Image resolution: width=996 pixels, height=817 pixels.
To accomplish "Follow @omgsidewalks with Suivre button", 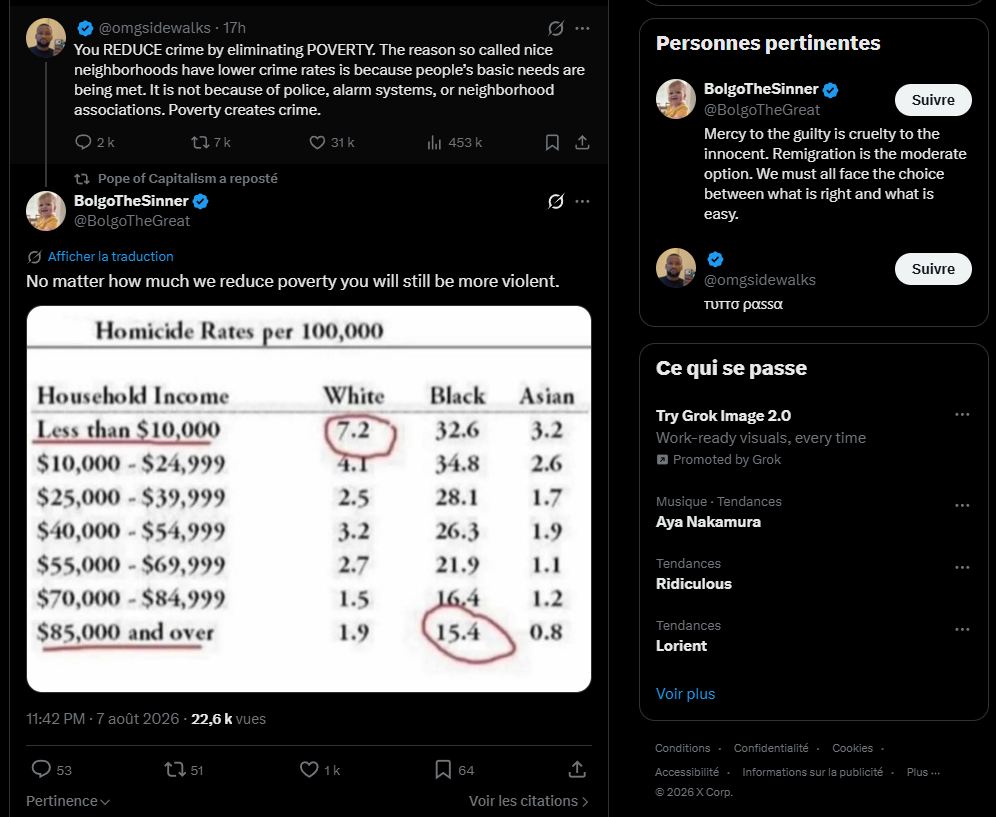I will 932,269.
